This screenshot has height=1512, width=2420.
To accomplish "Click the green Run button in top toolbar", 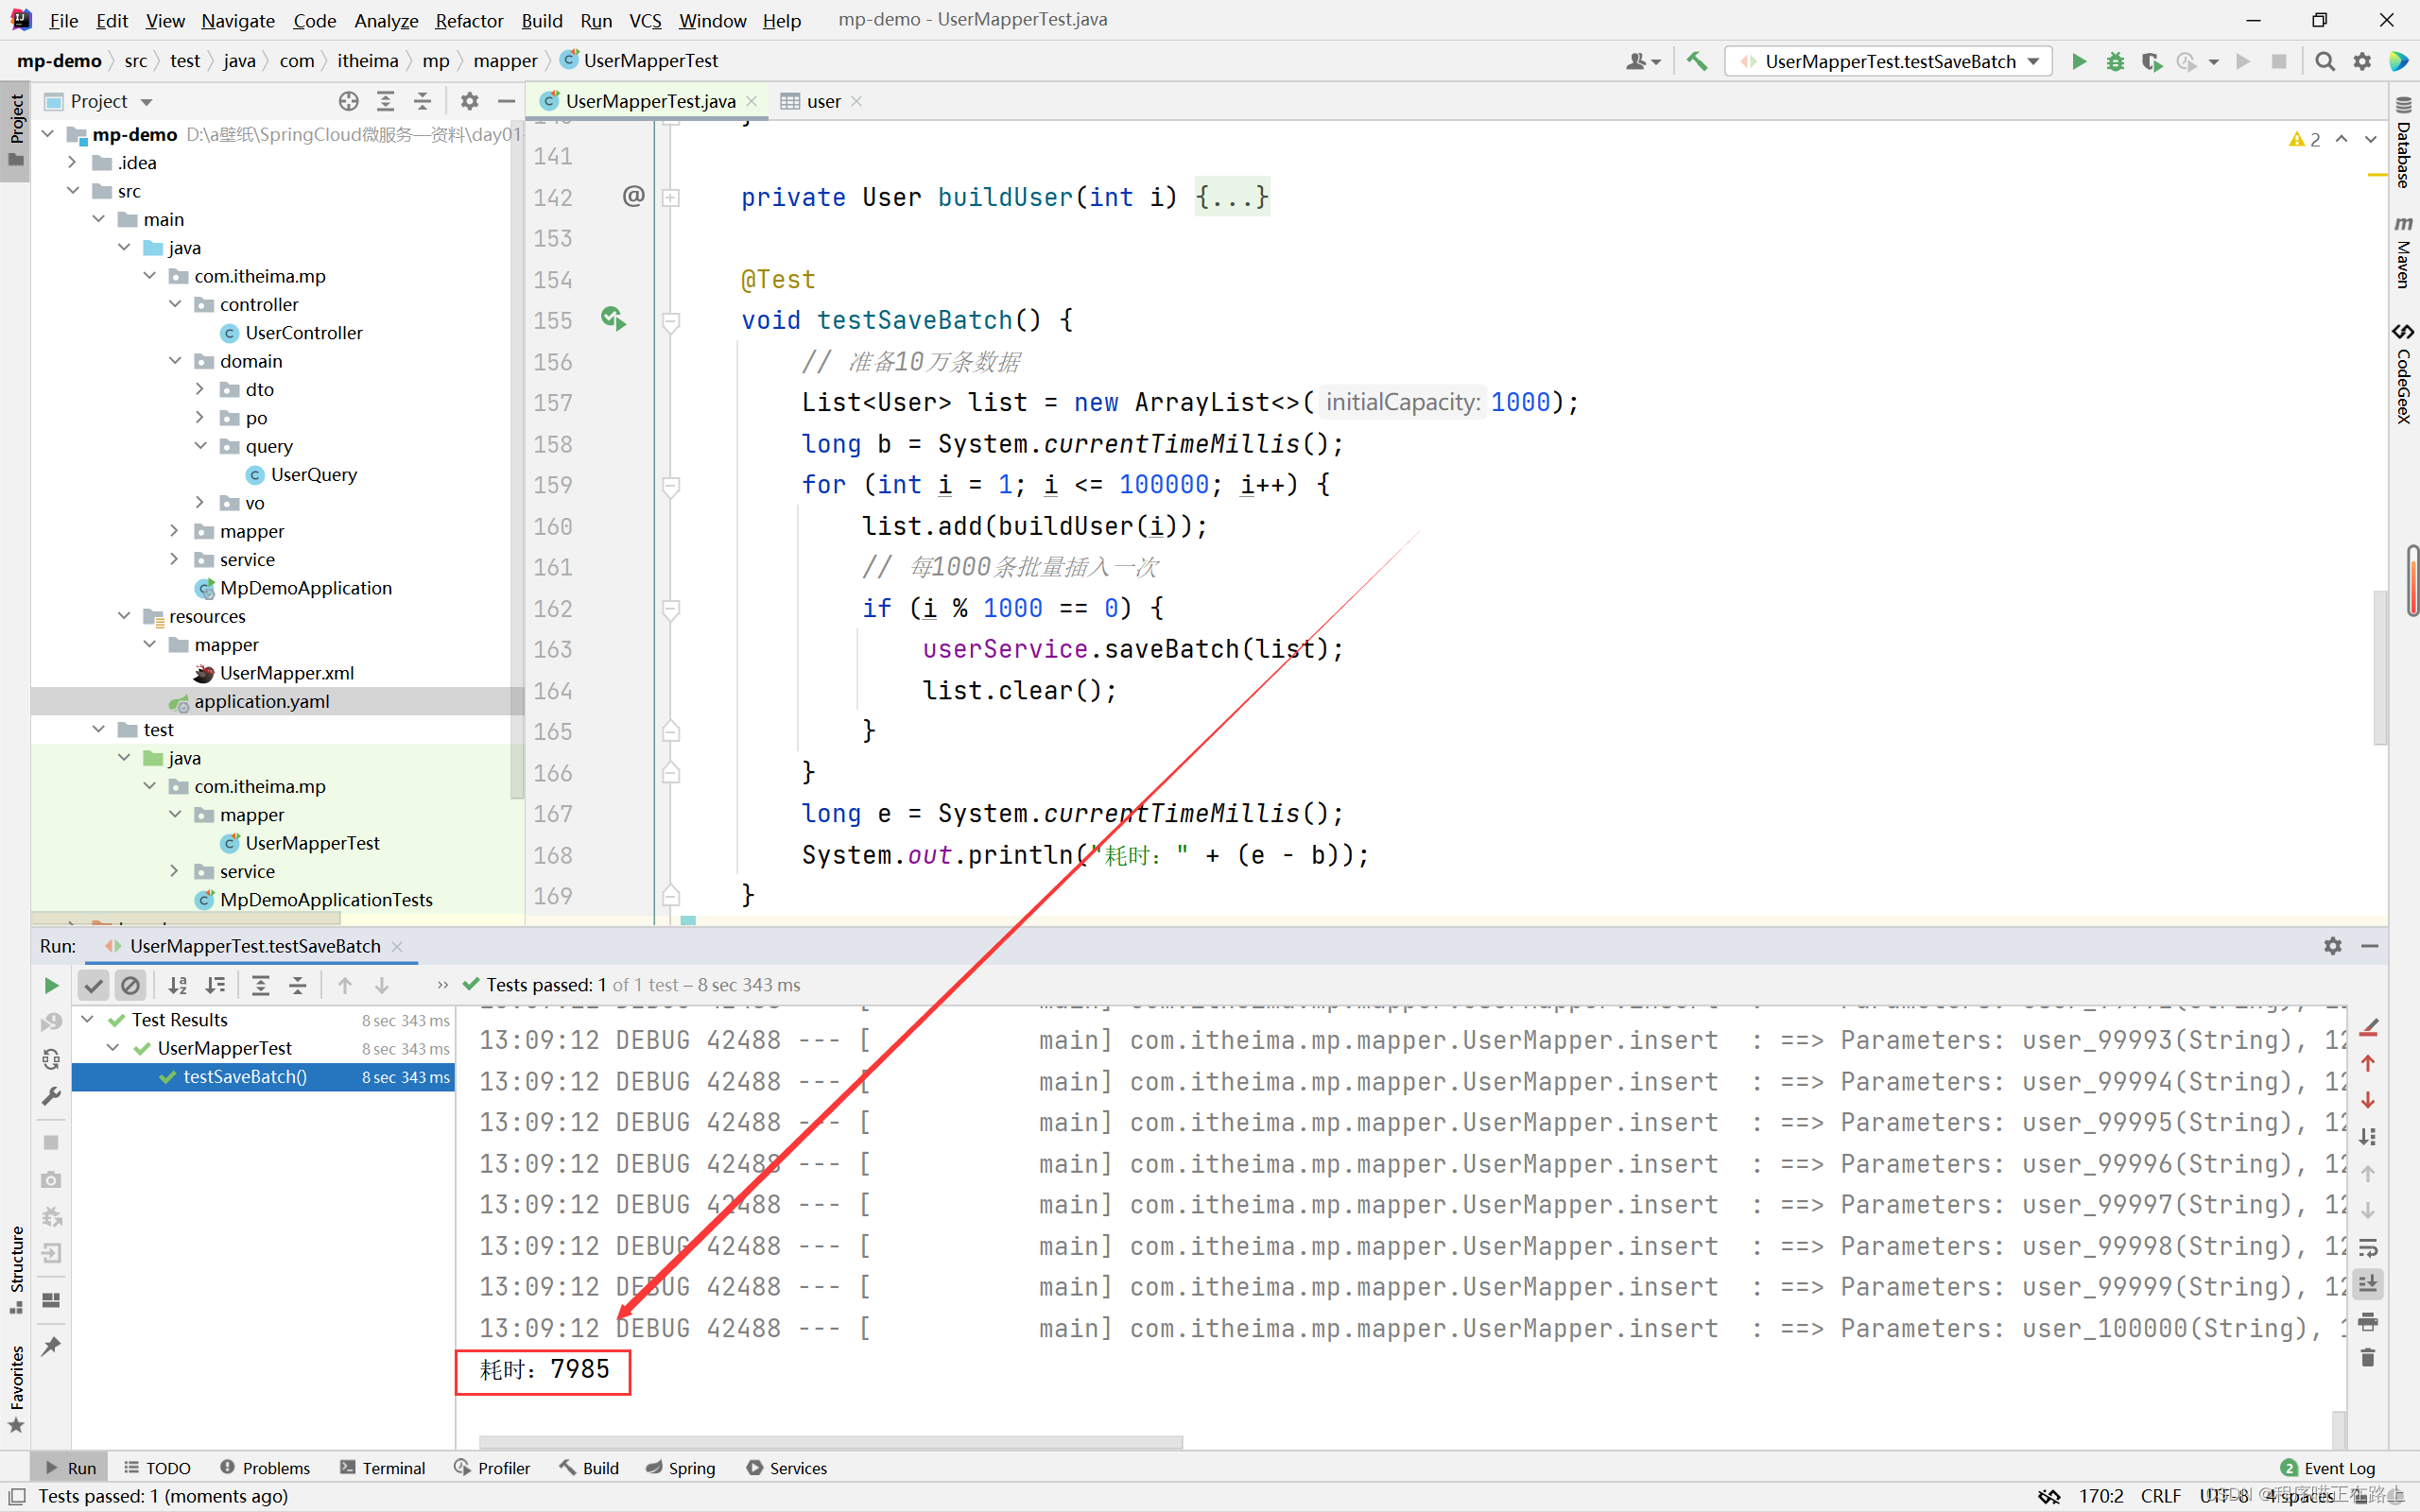I will pos(2078,62).
